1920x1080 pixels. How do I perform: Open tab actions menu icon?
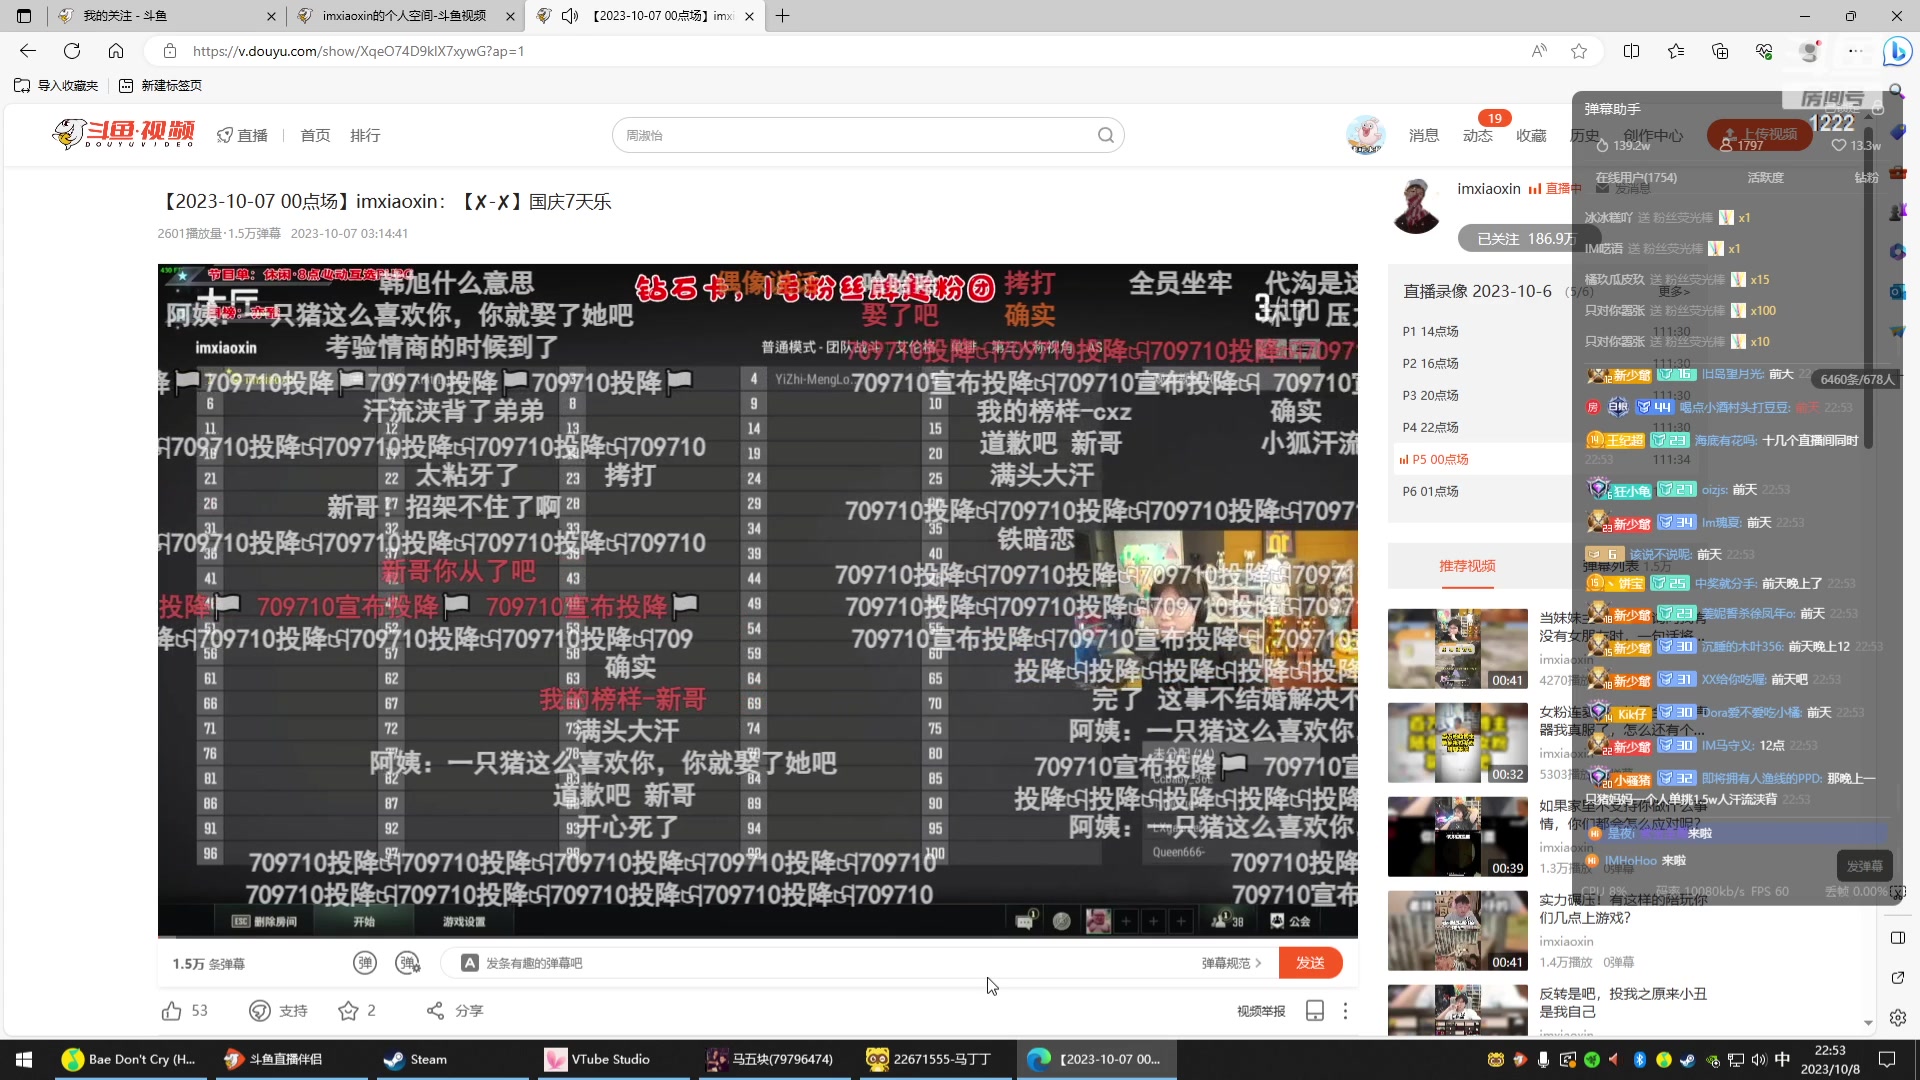24,16
